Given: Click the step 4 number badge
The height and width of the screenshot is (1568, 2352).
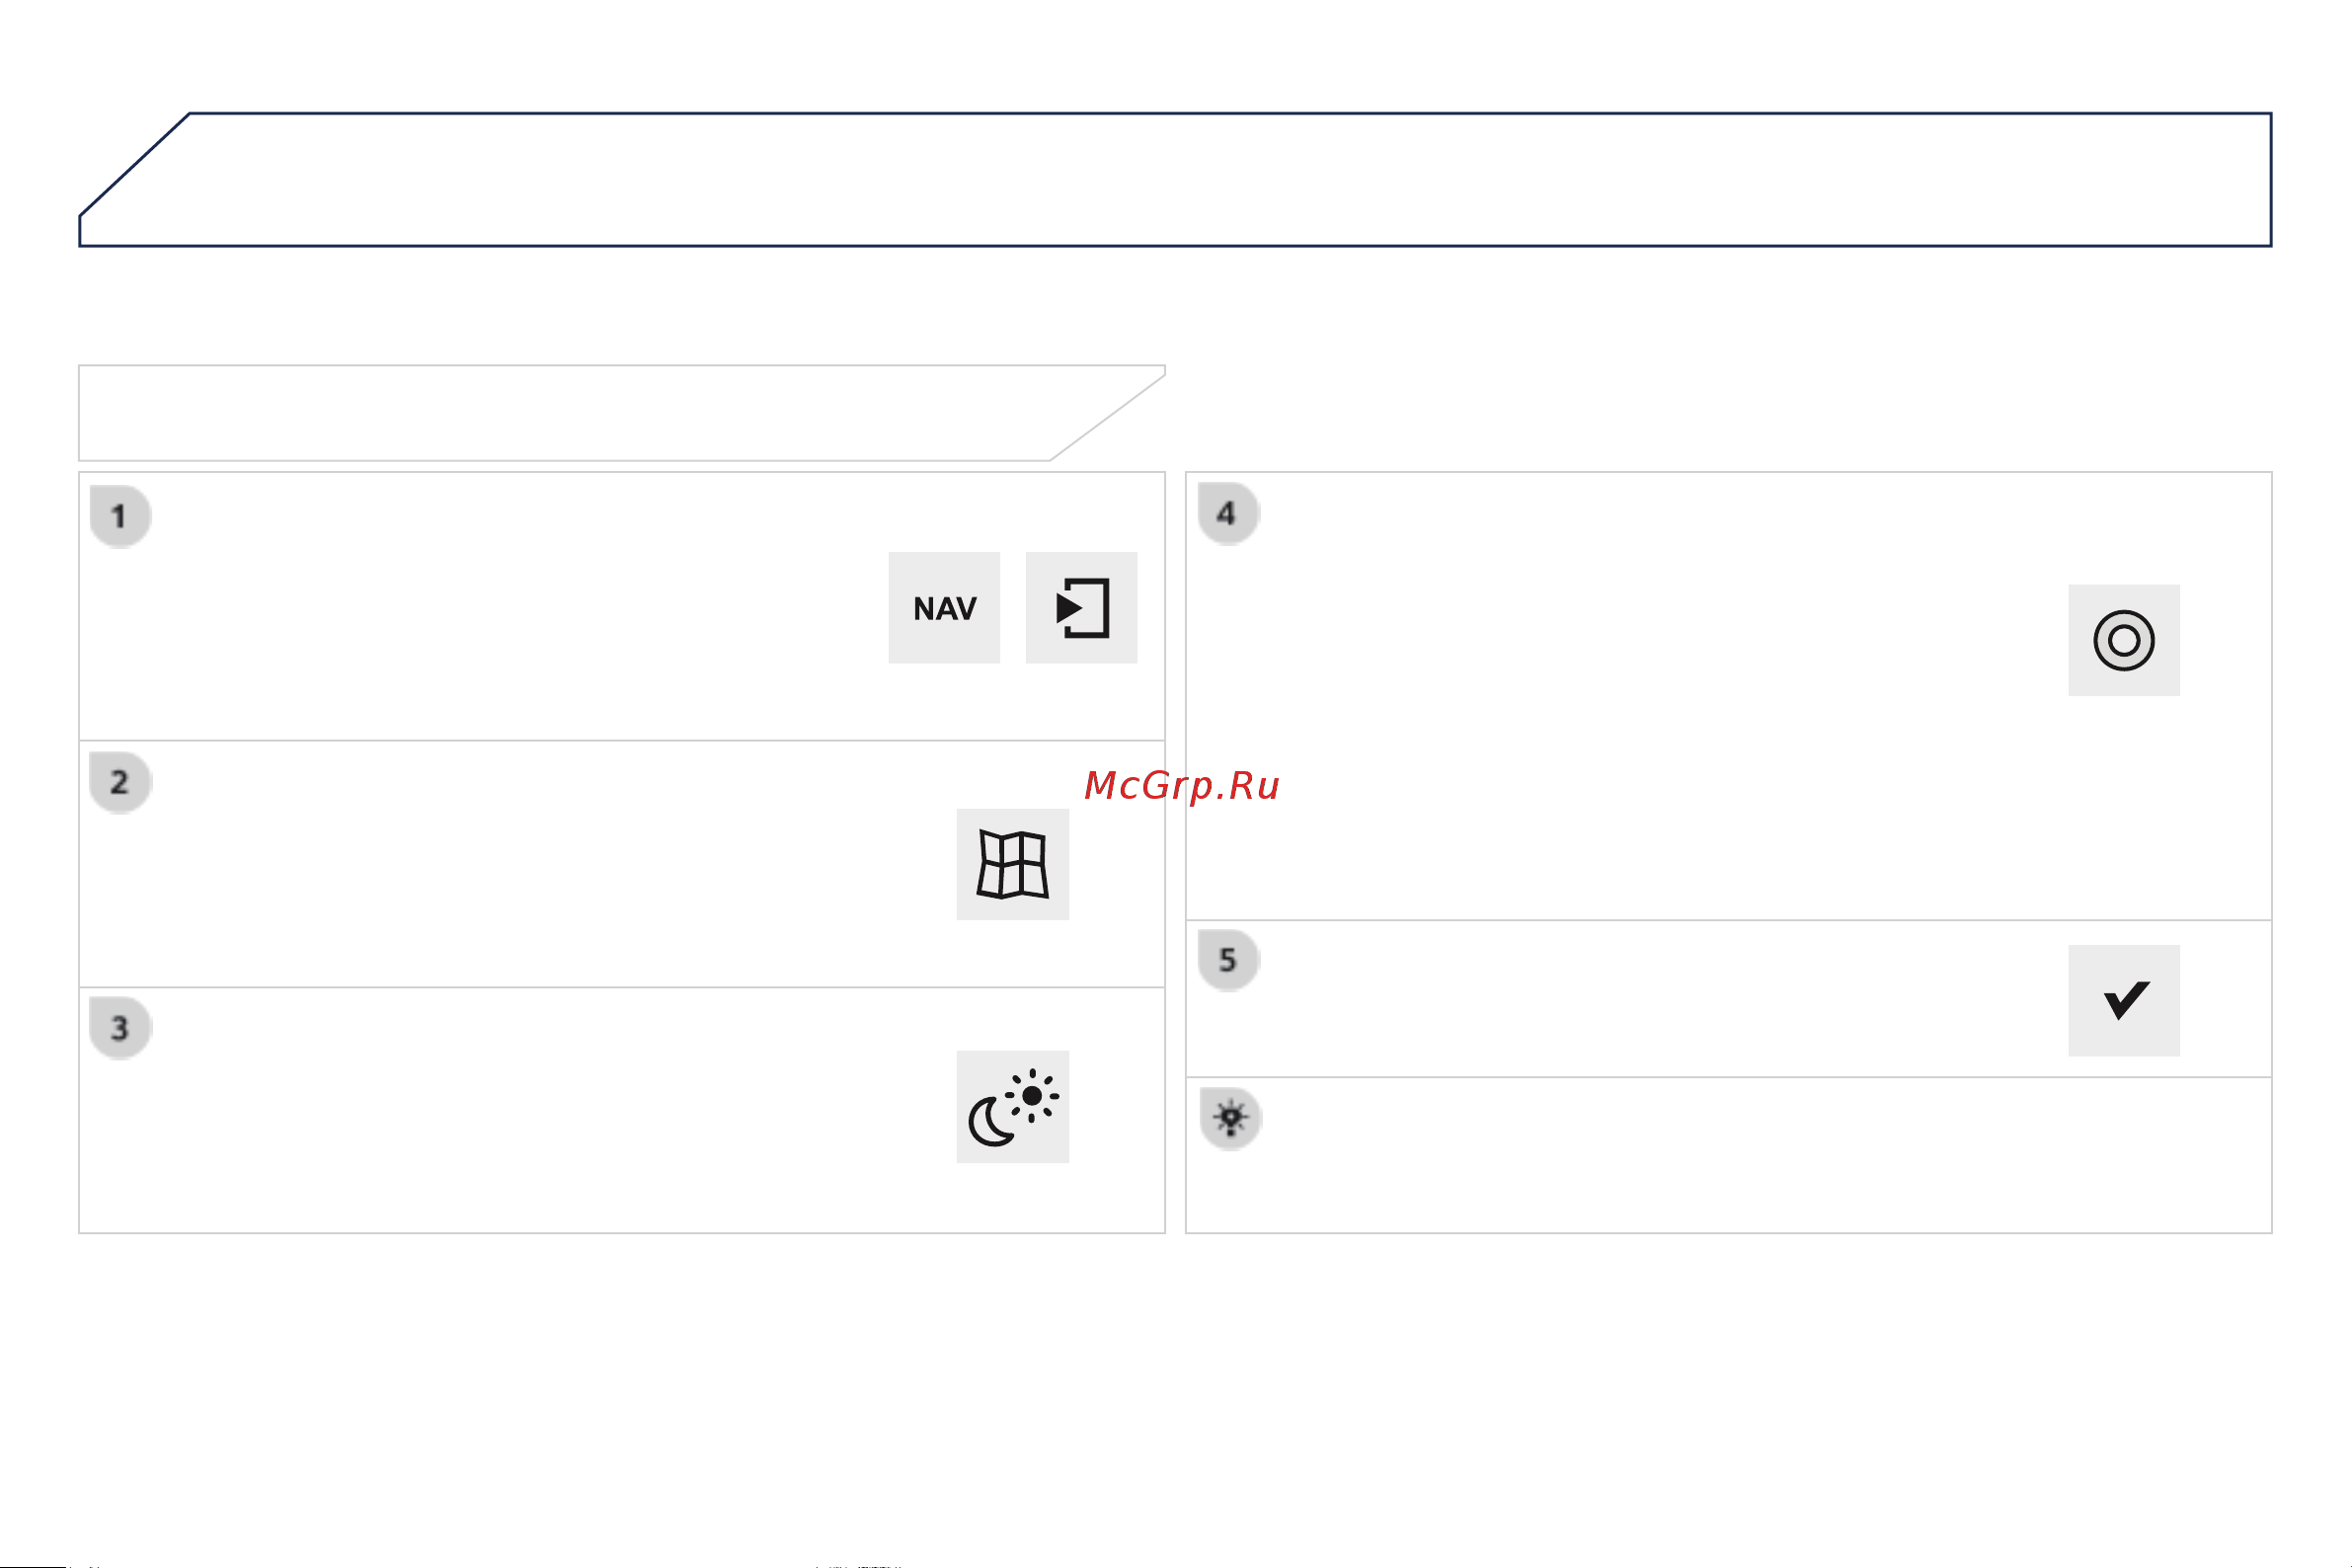Looking at the screenshot, I should pos(1228,513).
